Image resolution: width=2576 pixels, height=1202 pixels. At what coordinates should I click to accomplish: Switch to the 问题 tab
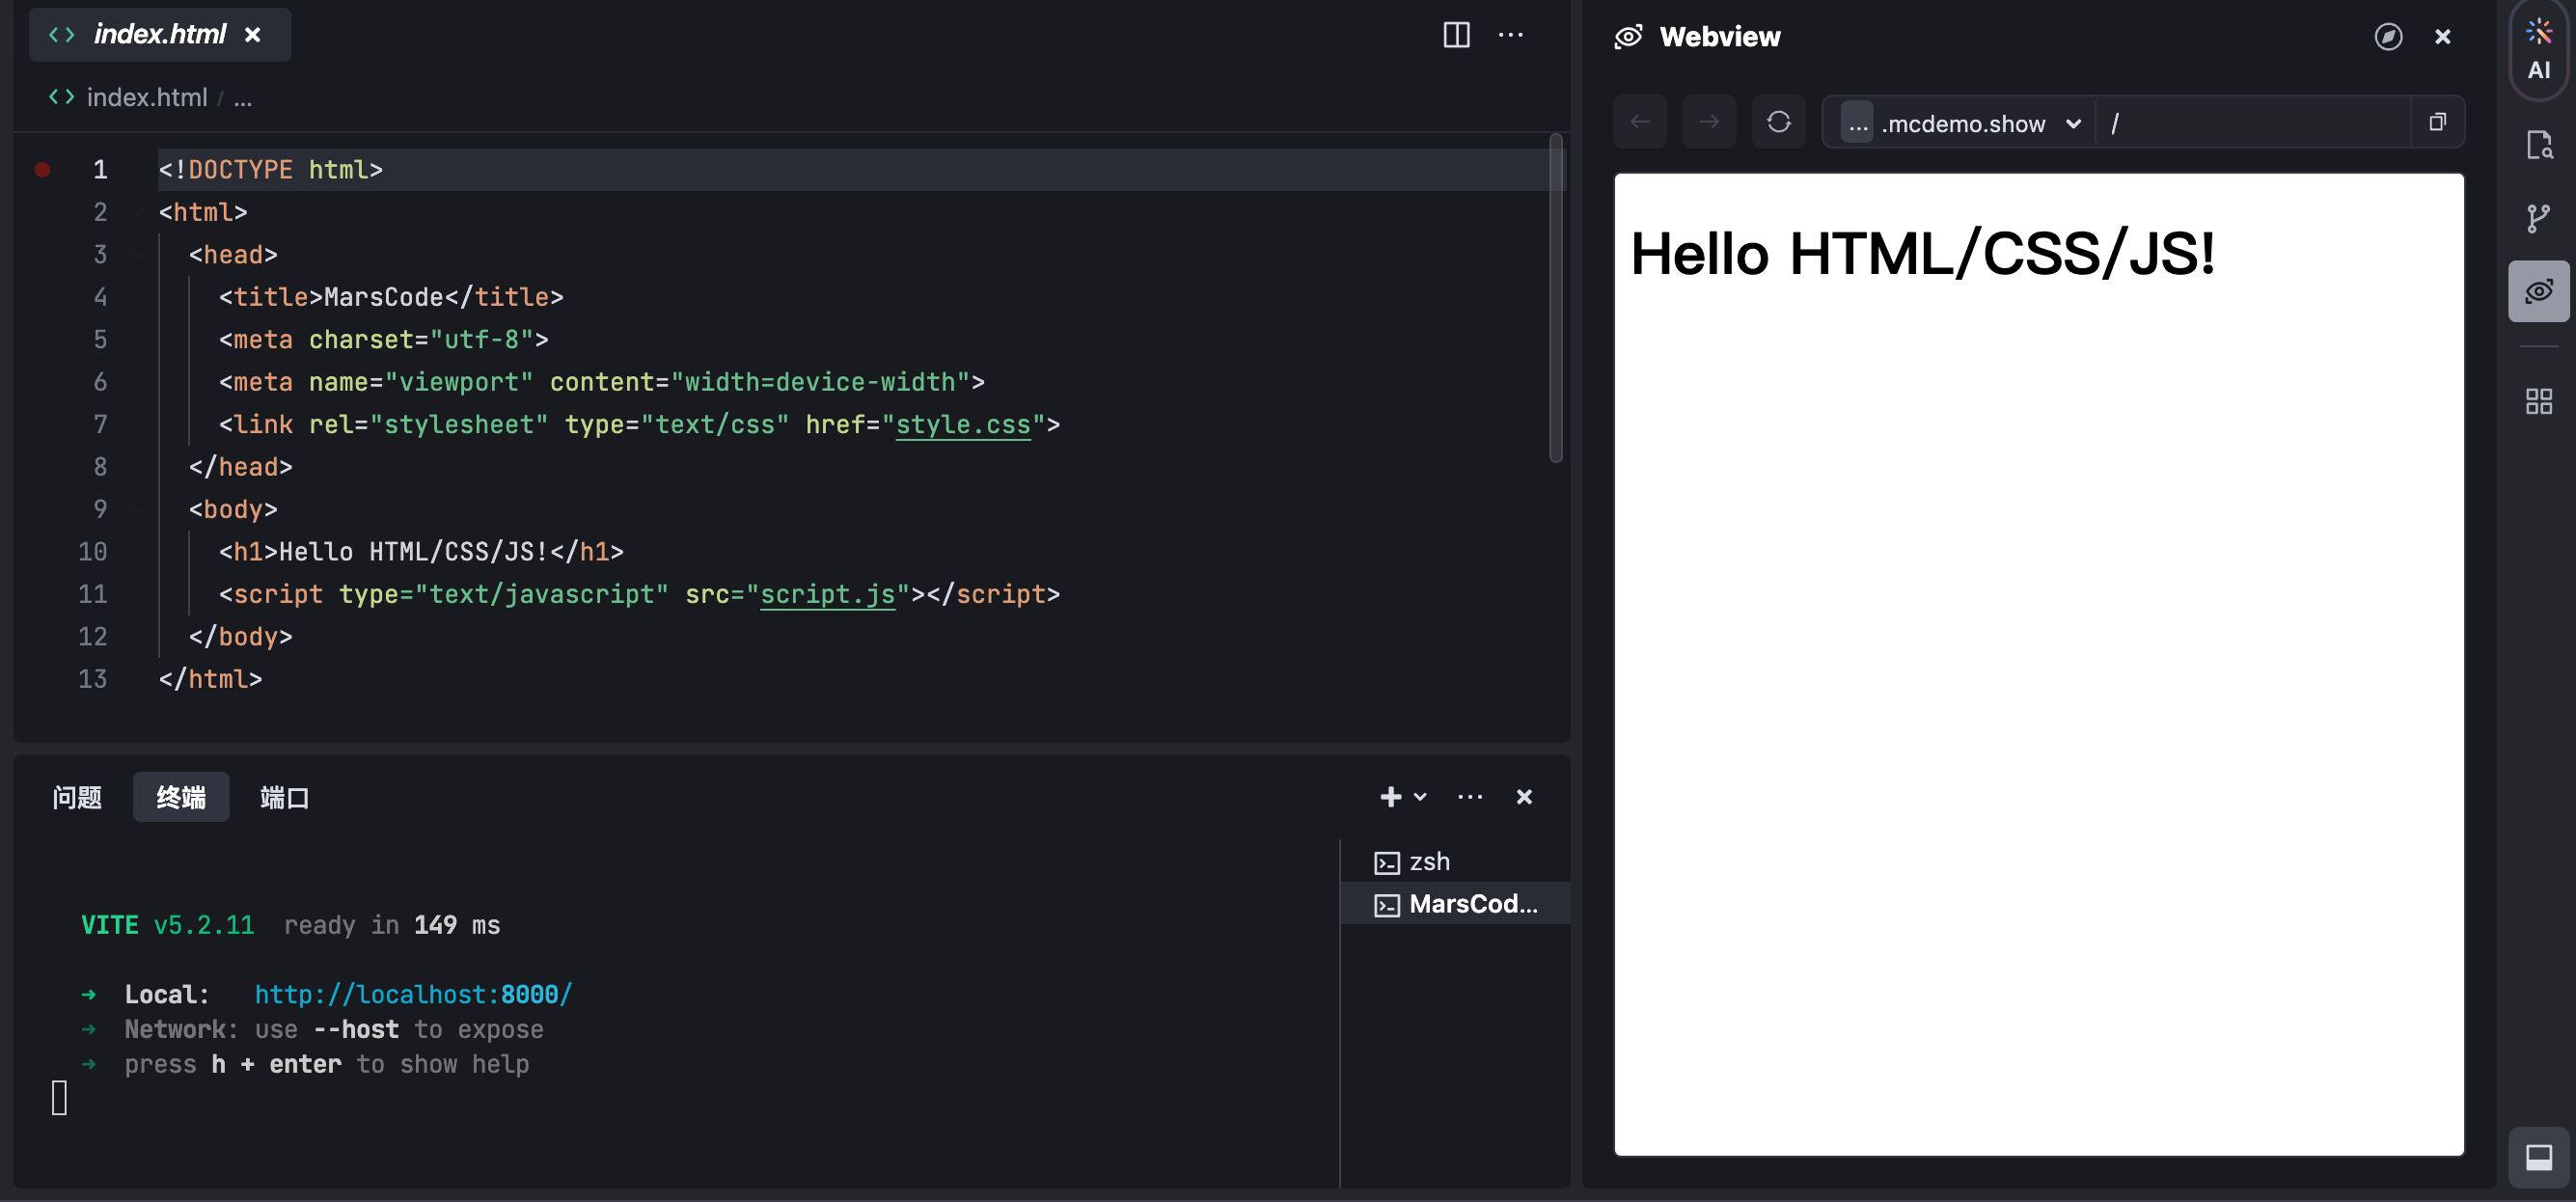(77, 797)
